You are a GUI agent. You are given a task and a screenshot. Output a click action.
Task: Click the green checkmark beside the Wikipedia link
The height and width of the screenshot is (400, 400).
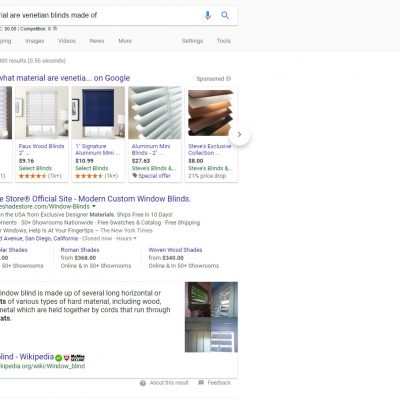pos(59,358)
